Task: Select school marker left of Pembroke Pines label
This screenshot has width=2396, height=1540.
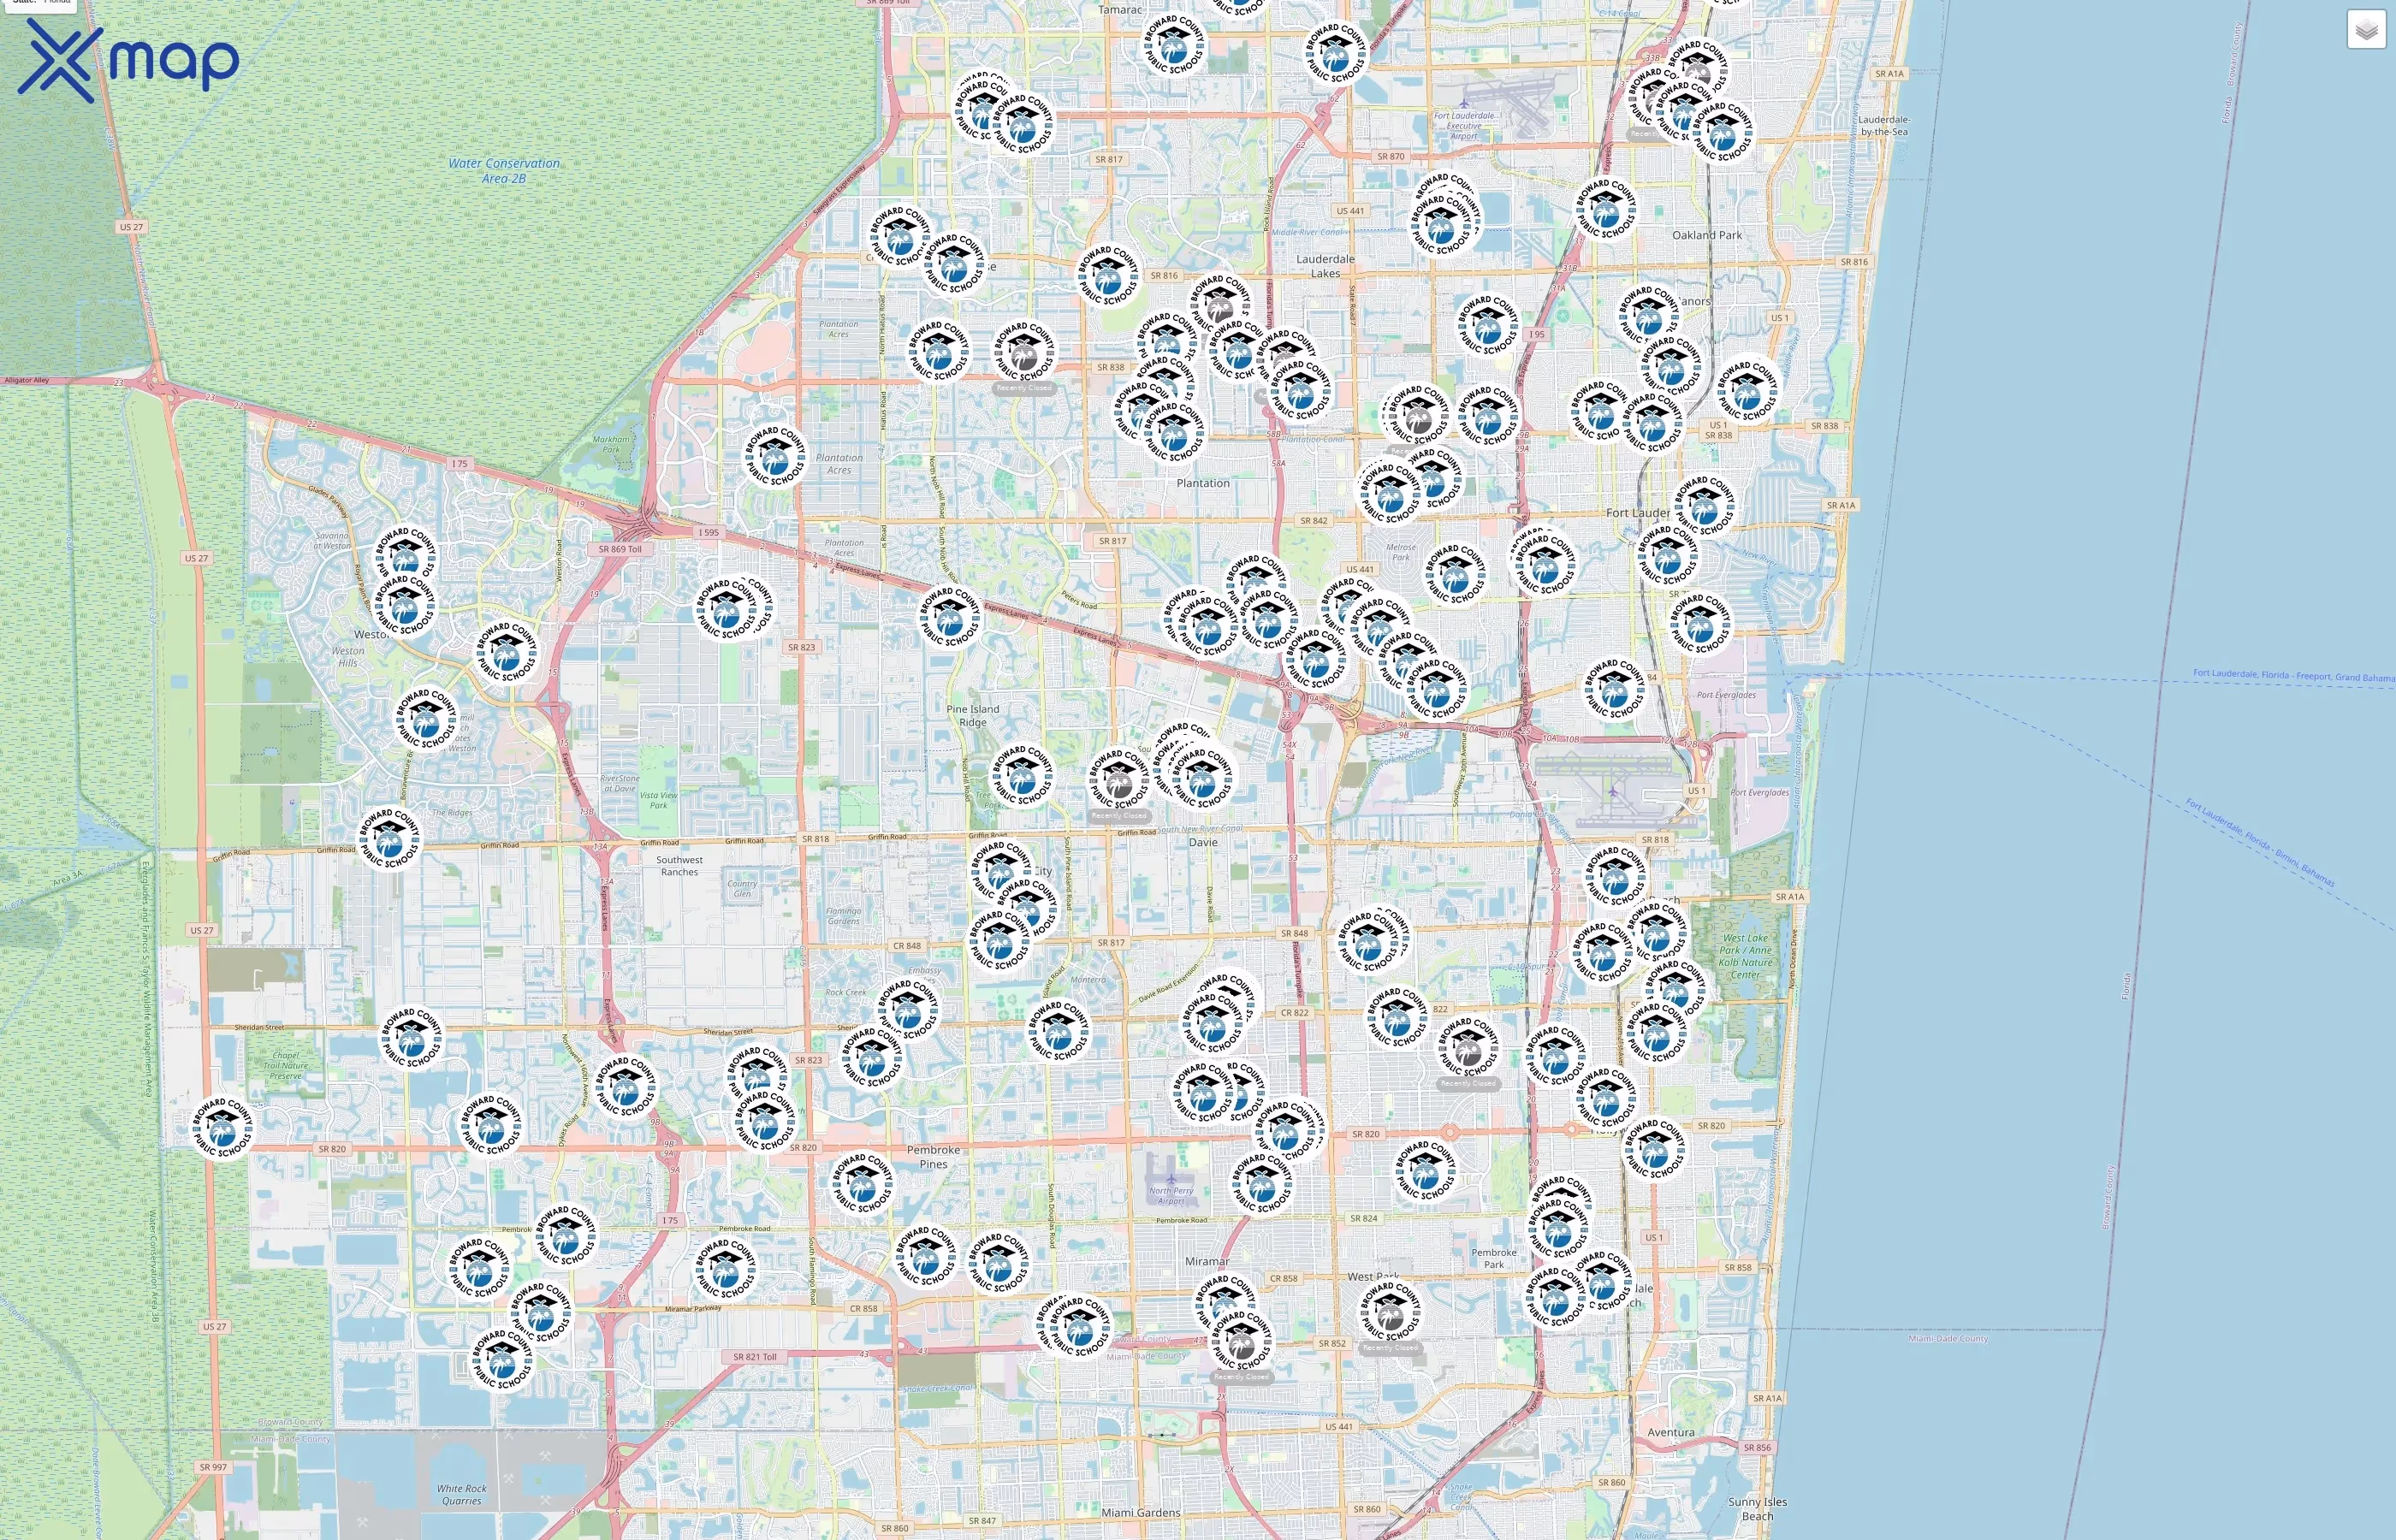Action: [x=862, y=1183]
